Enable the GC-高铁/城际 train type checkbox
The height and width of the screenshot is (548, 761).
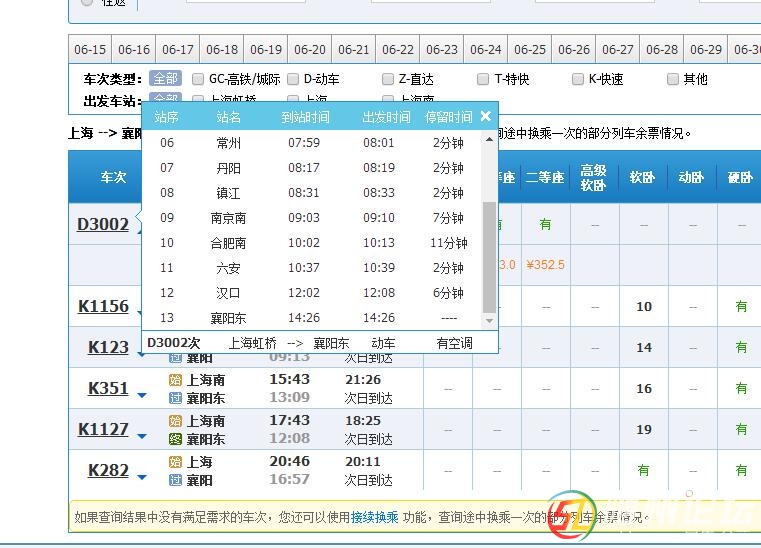coord(198,79)
